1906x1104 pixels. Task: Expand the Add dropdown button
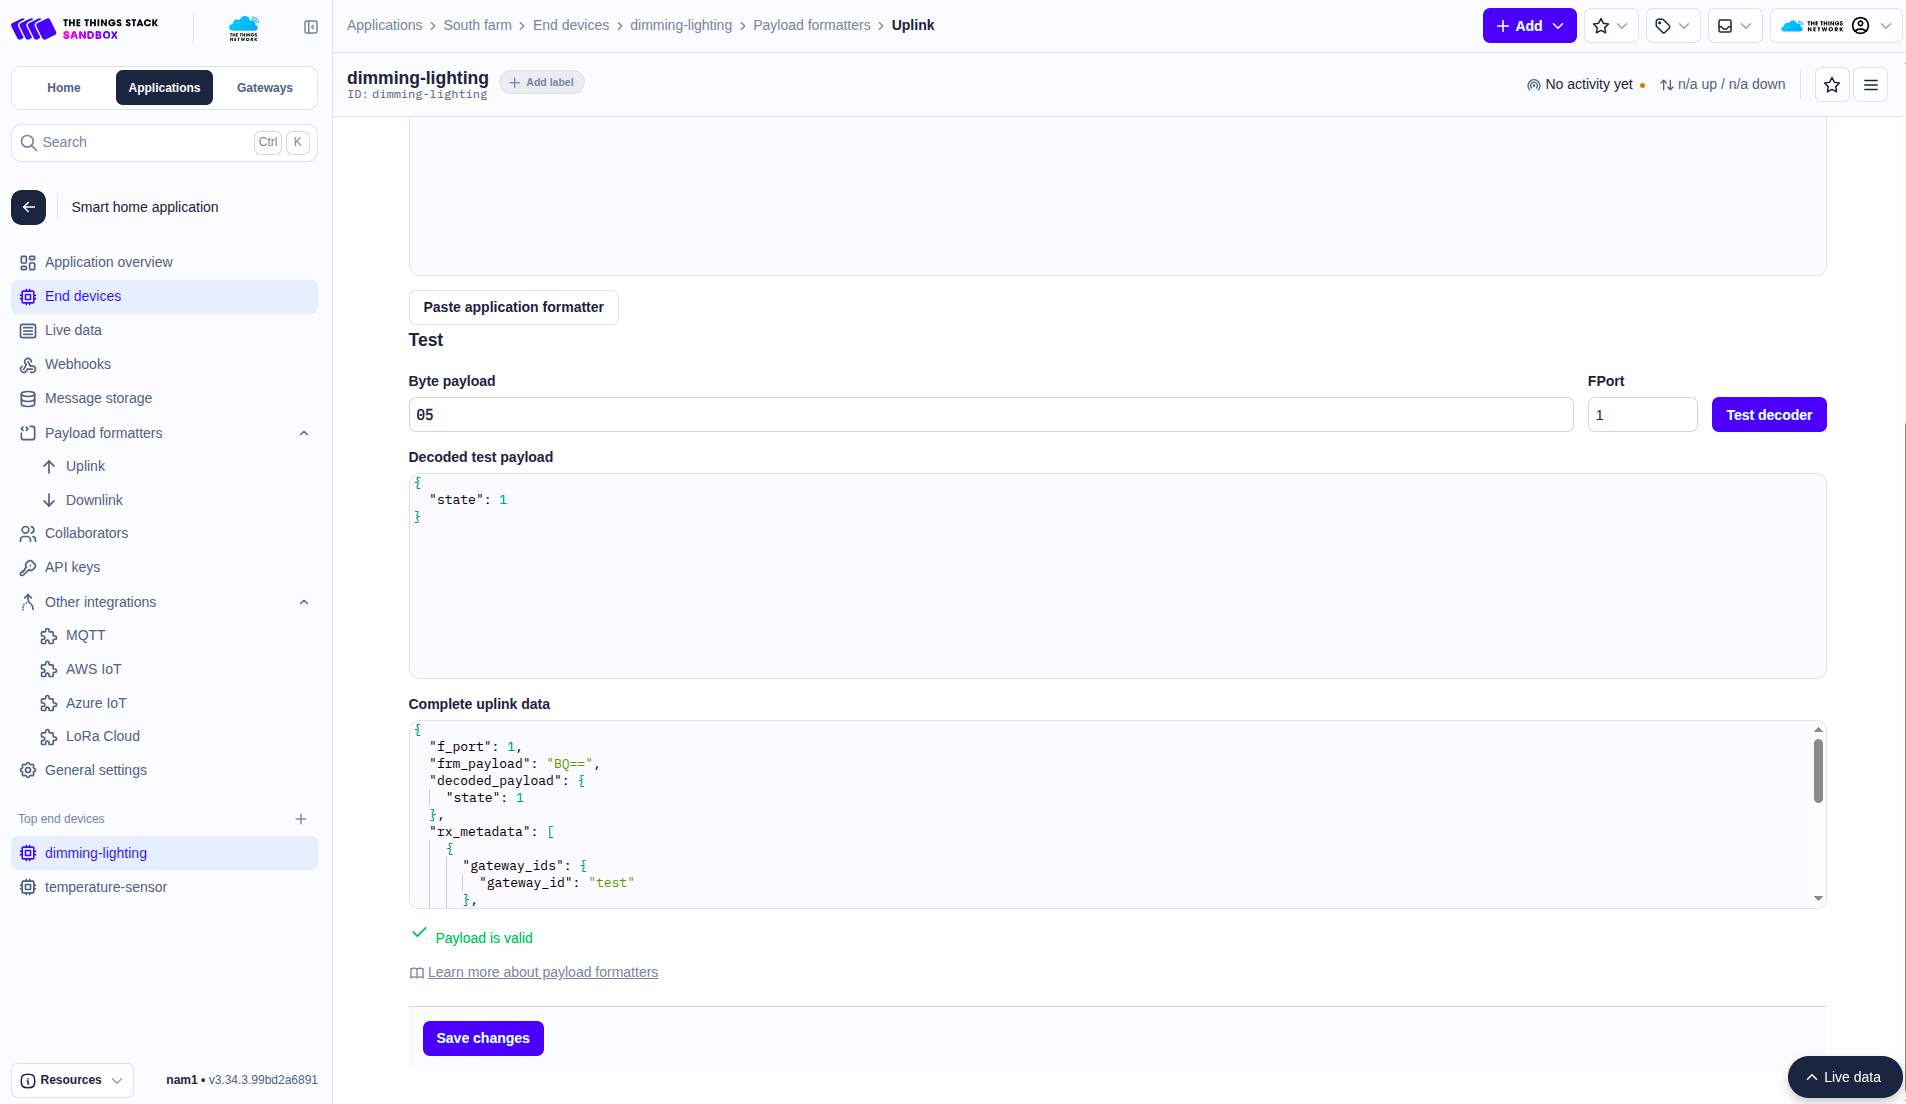tap(1529, 26)
